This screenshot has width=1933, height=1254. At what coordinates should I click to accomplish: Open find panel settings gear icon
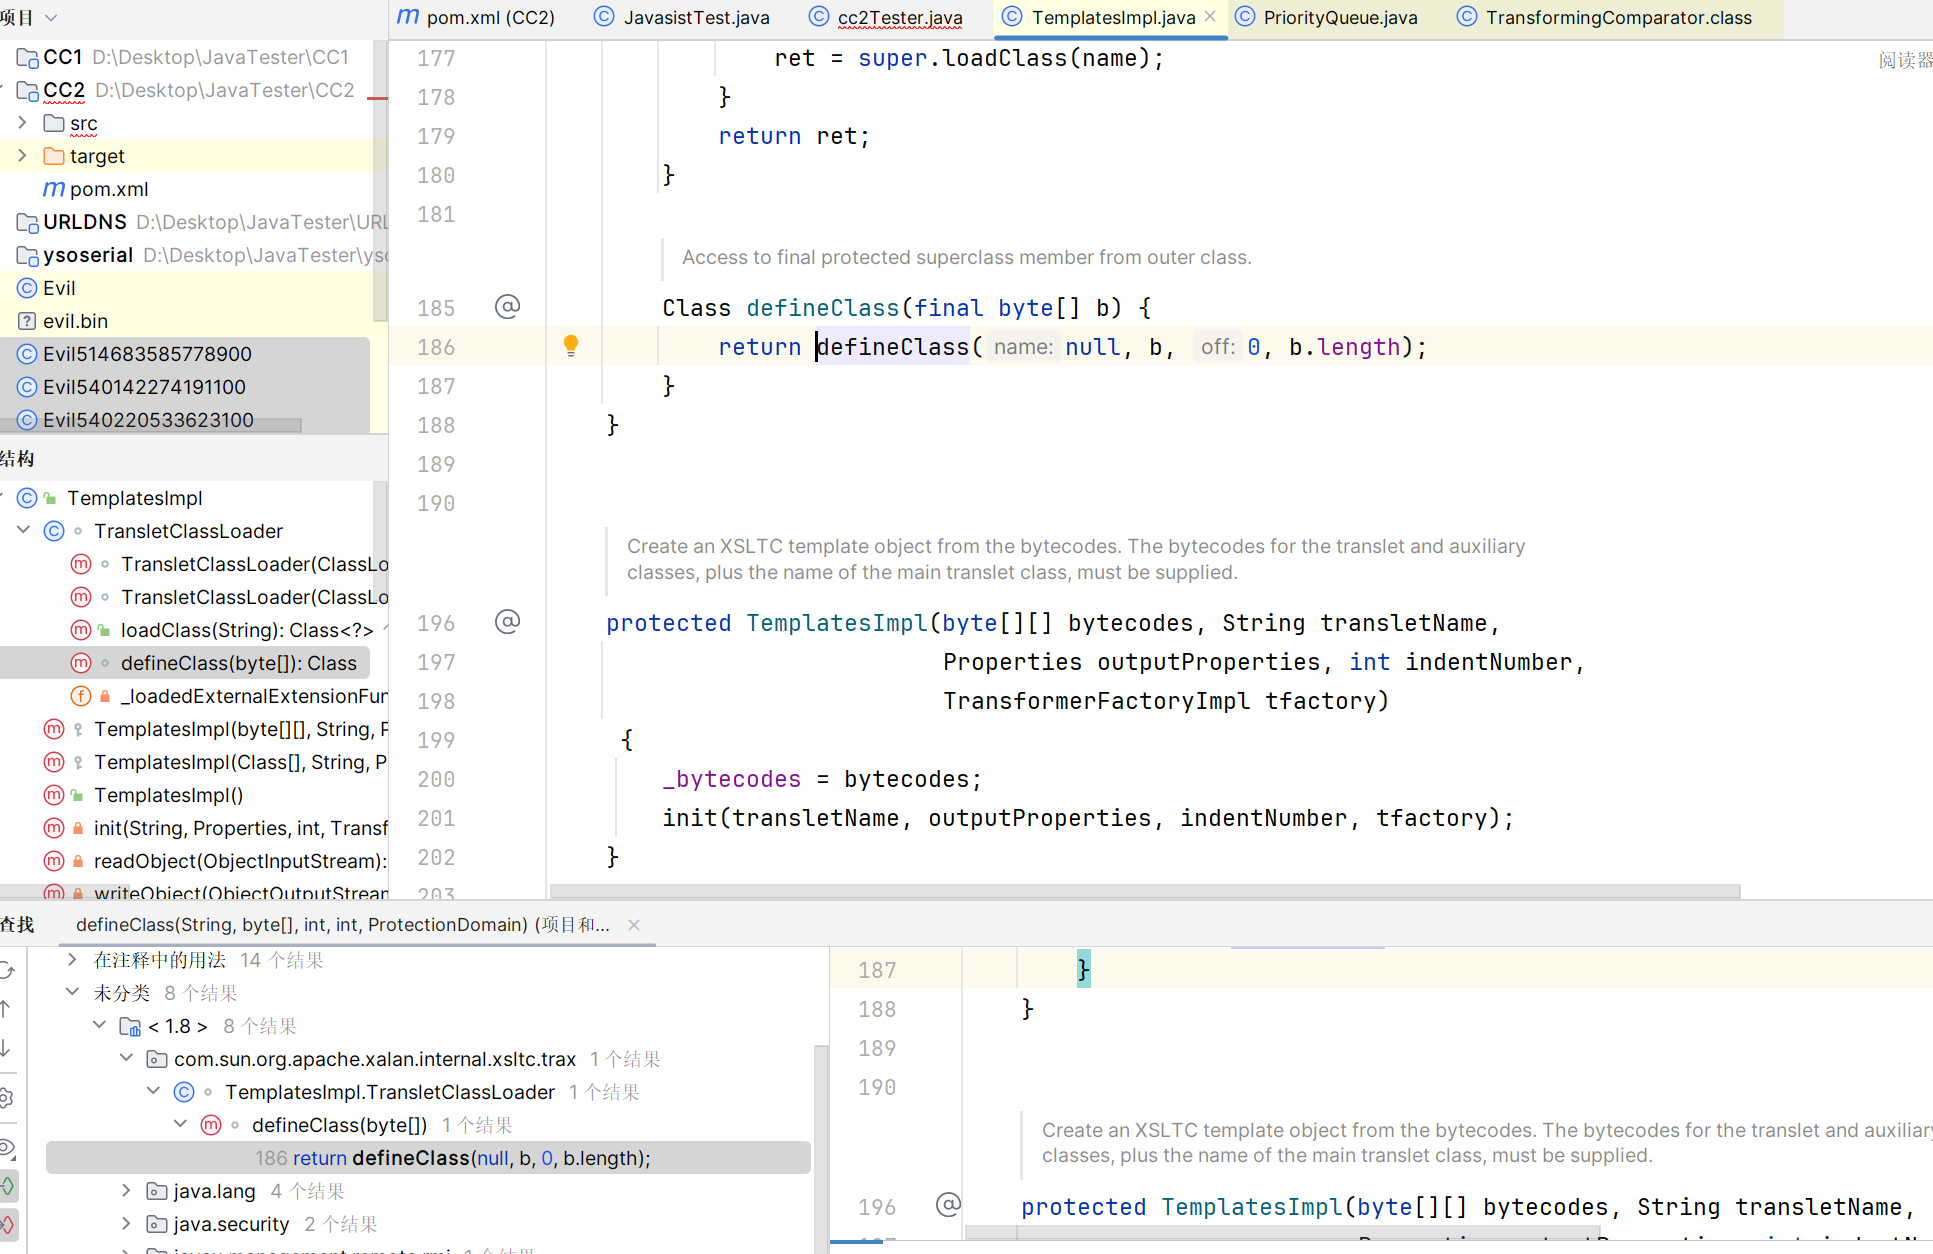point(6,1098)
